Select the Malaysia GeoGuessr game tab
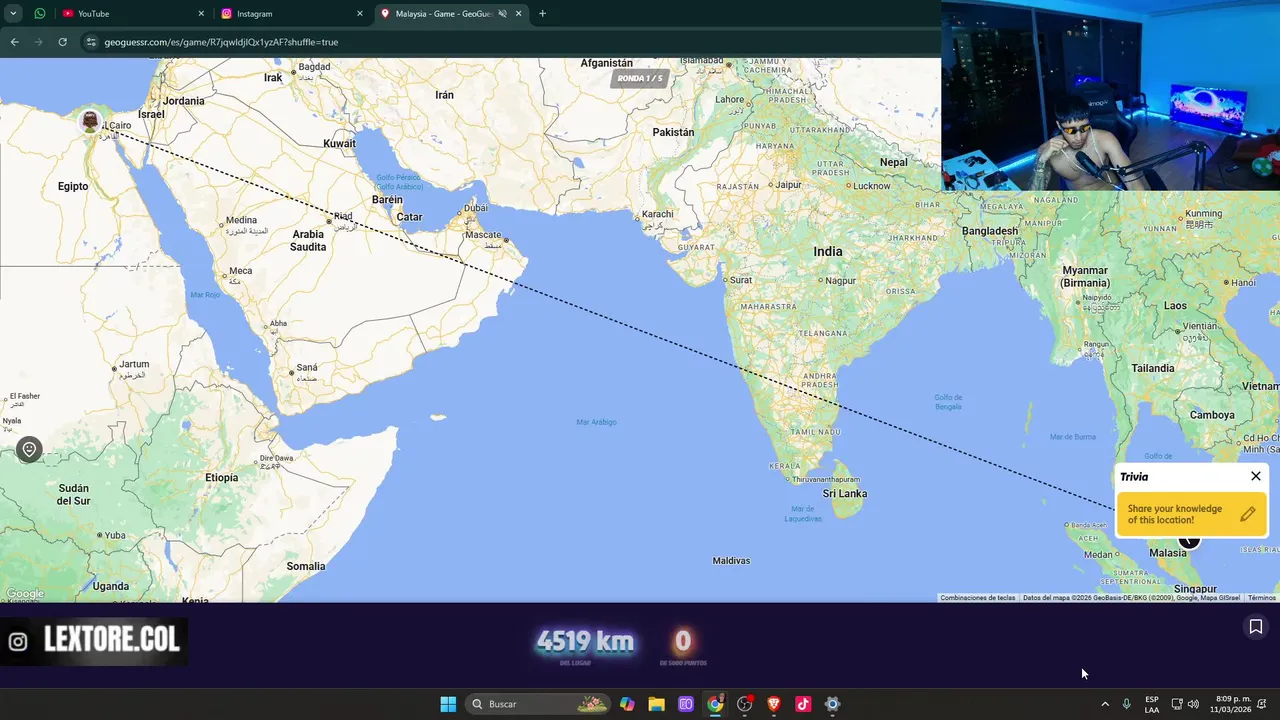 click(x=450, y=14)
